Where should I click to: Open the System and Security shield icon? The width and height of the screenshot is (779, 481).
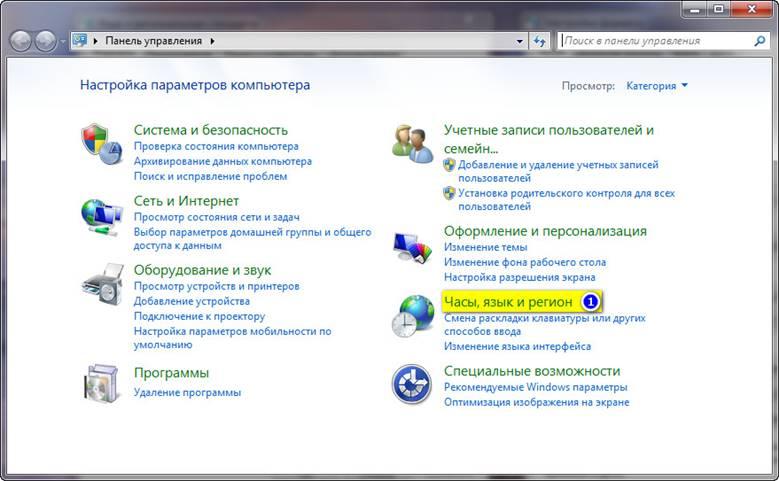(x=102, y=144)
